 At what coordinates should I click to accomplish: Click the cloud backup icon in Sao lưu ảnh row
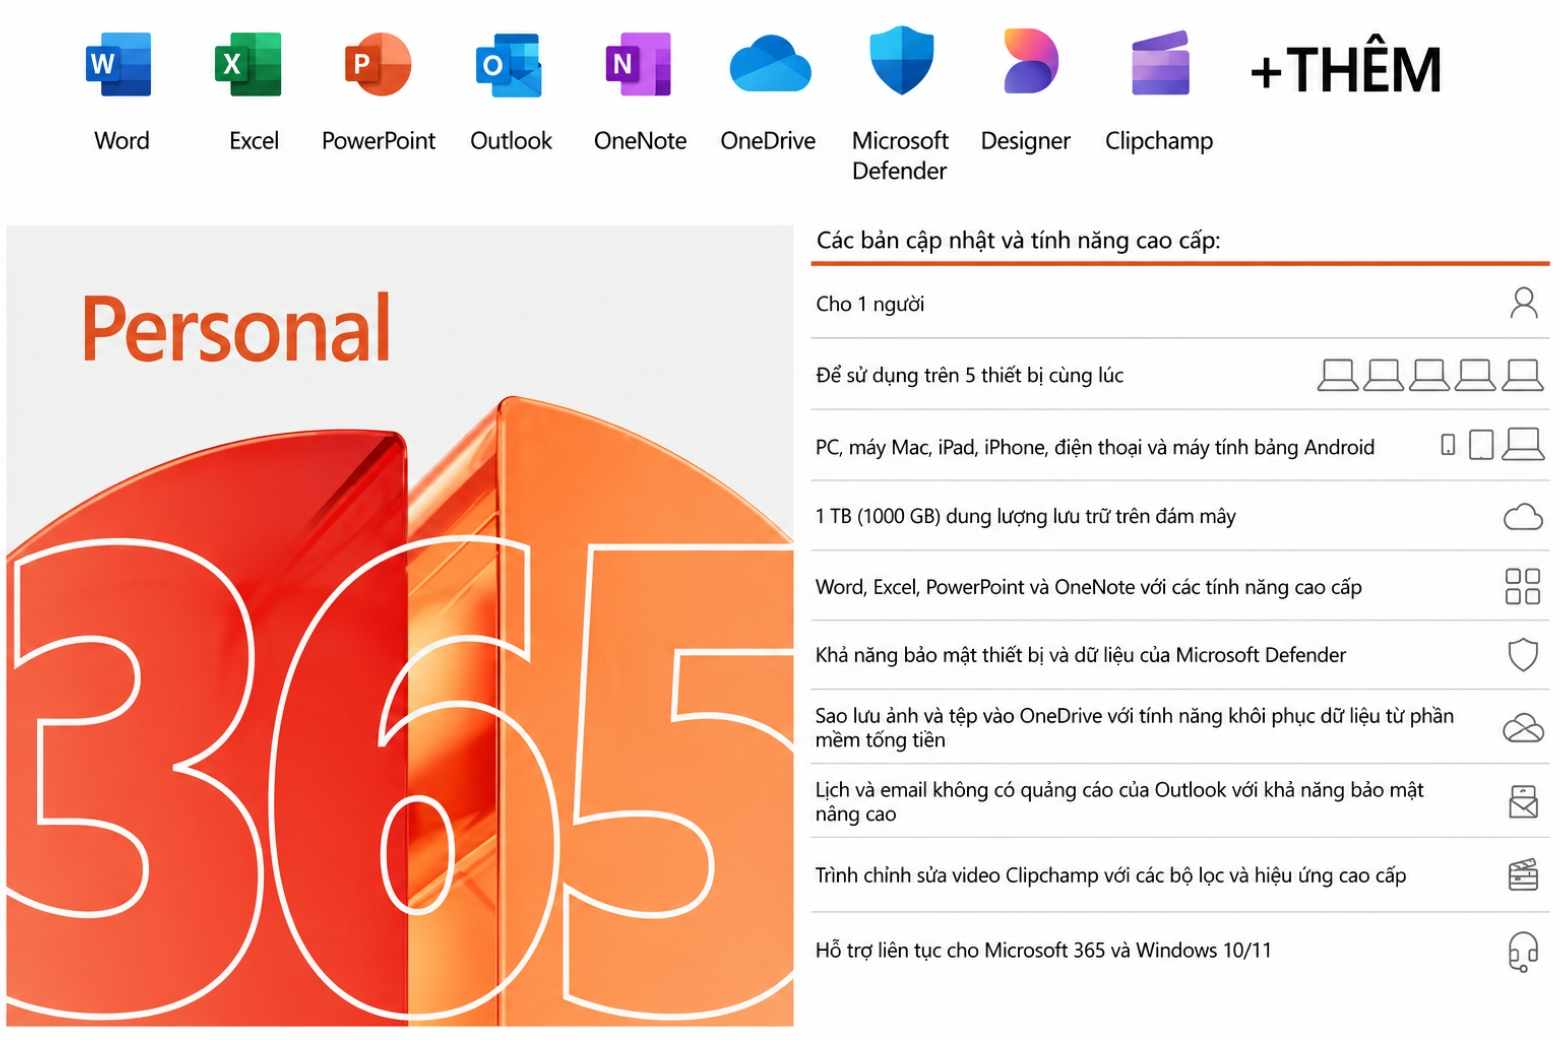(1523, 727)
